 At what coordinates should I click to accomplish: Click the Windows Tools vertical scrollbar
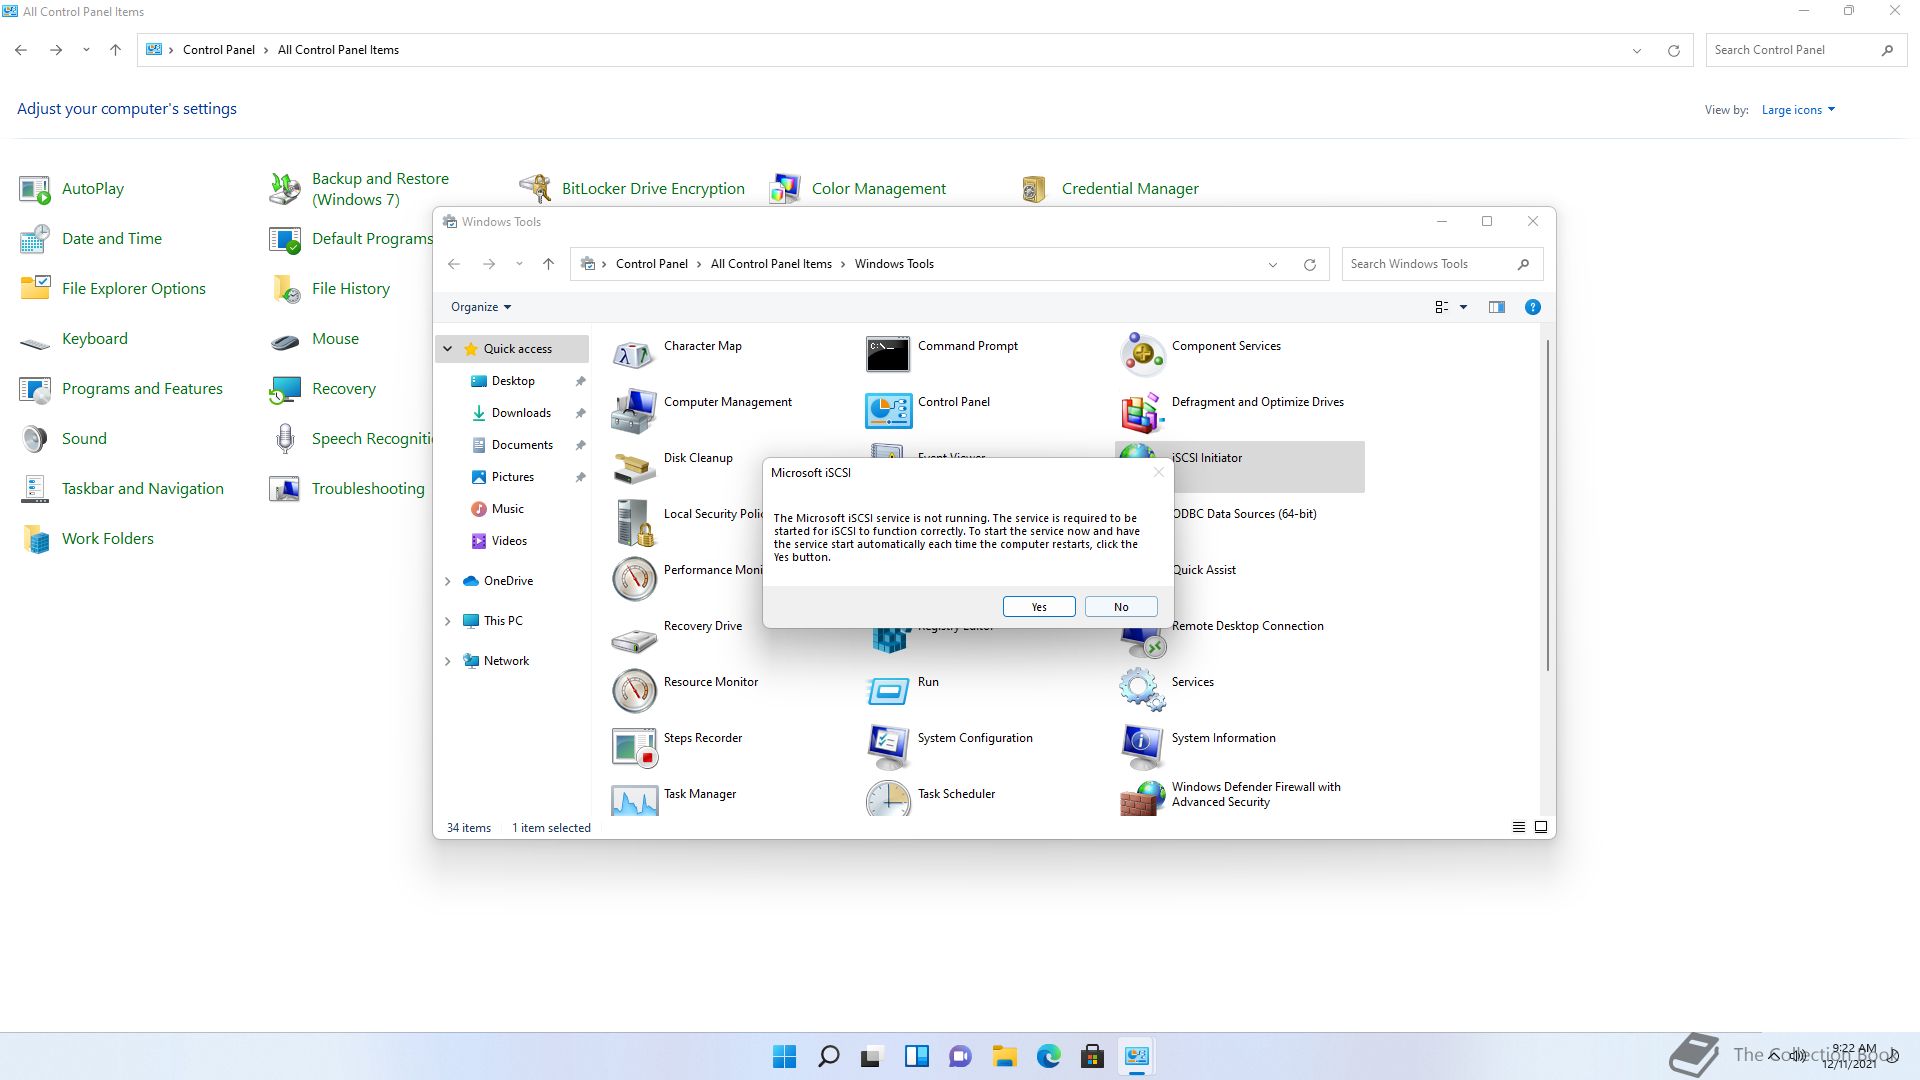(1548, 505)
